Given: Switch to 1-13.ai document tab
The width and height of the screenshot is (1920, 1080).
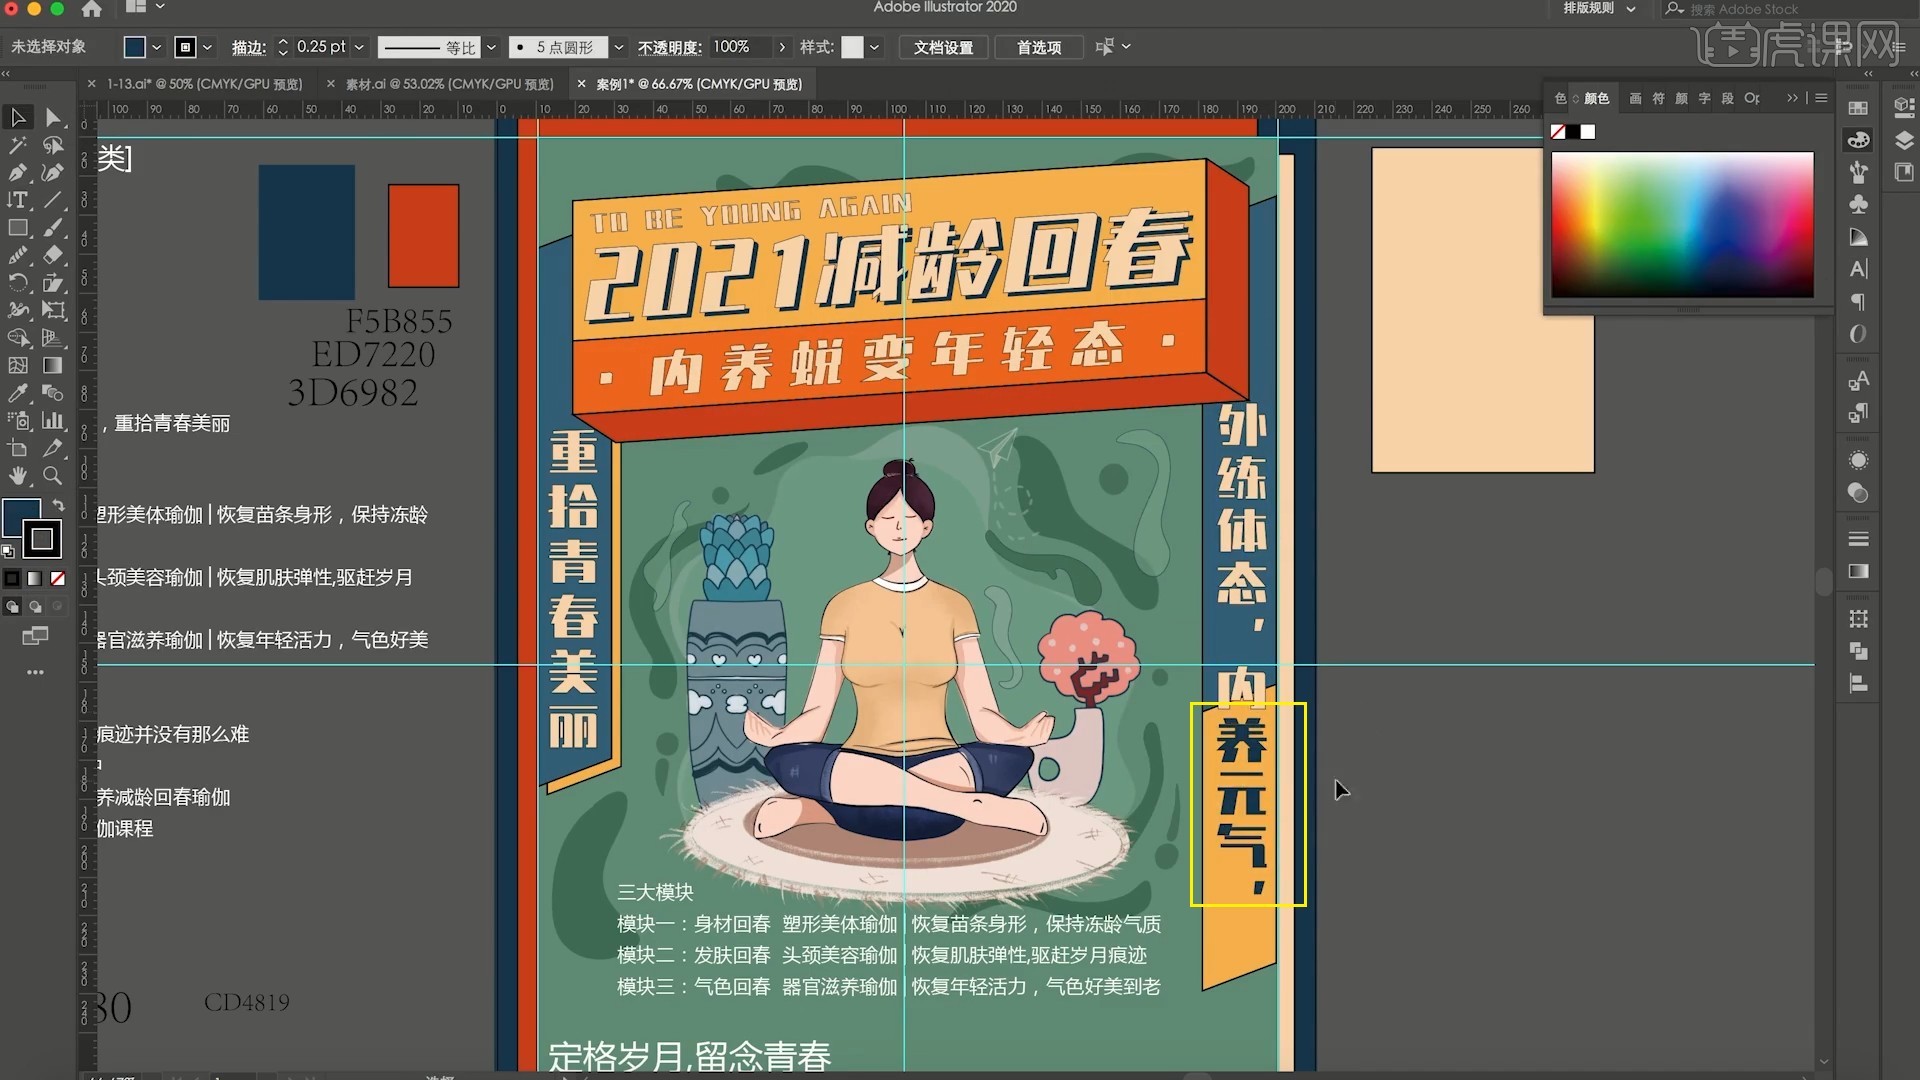Looking at the screenshot, I should pyautogui.click(x=204, y=84).
